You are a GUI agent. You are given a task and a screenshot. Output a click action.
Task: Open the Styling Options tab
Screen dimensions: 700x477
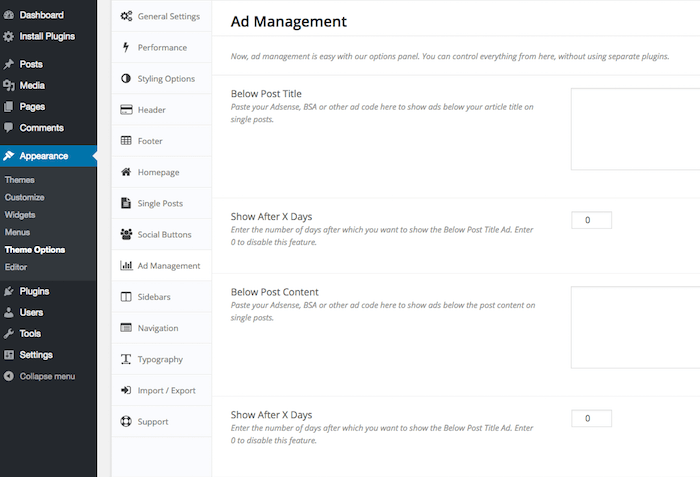point(162,79)
